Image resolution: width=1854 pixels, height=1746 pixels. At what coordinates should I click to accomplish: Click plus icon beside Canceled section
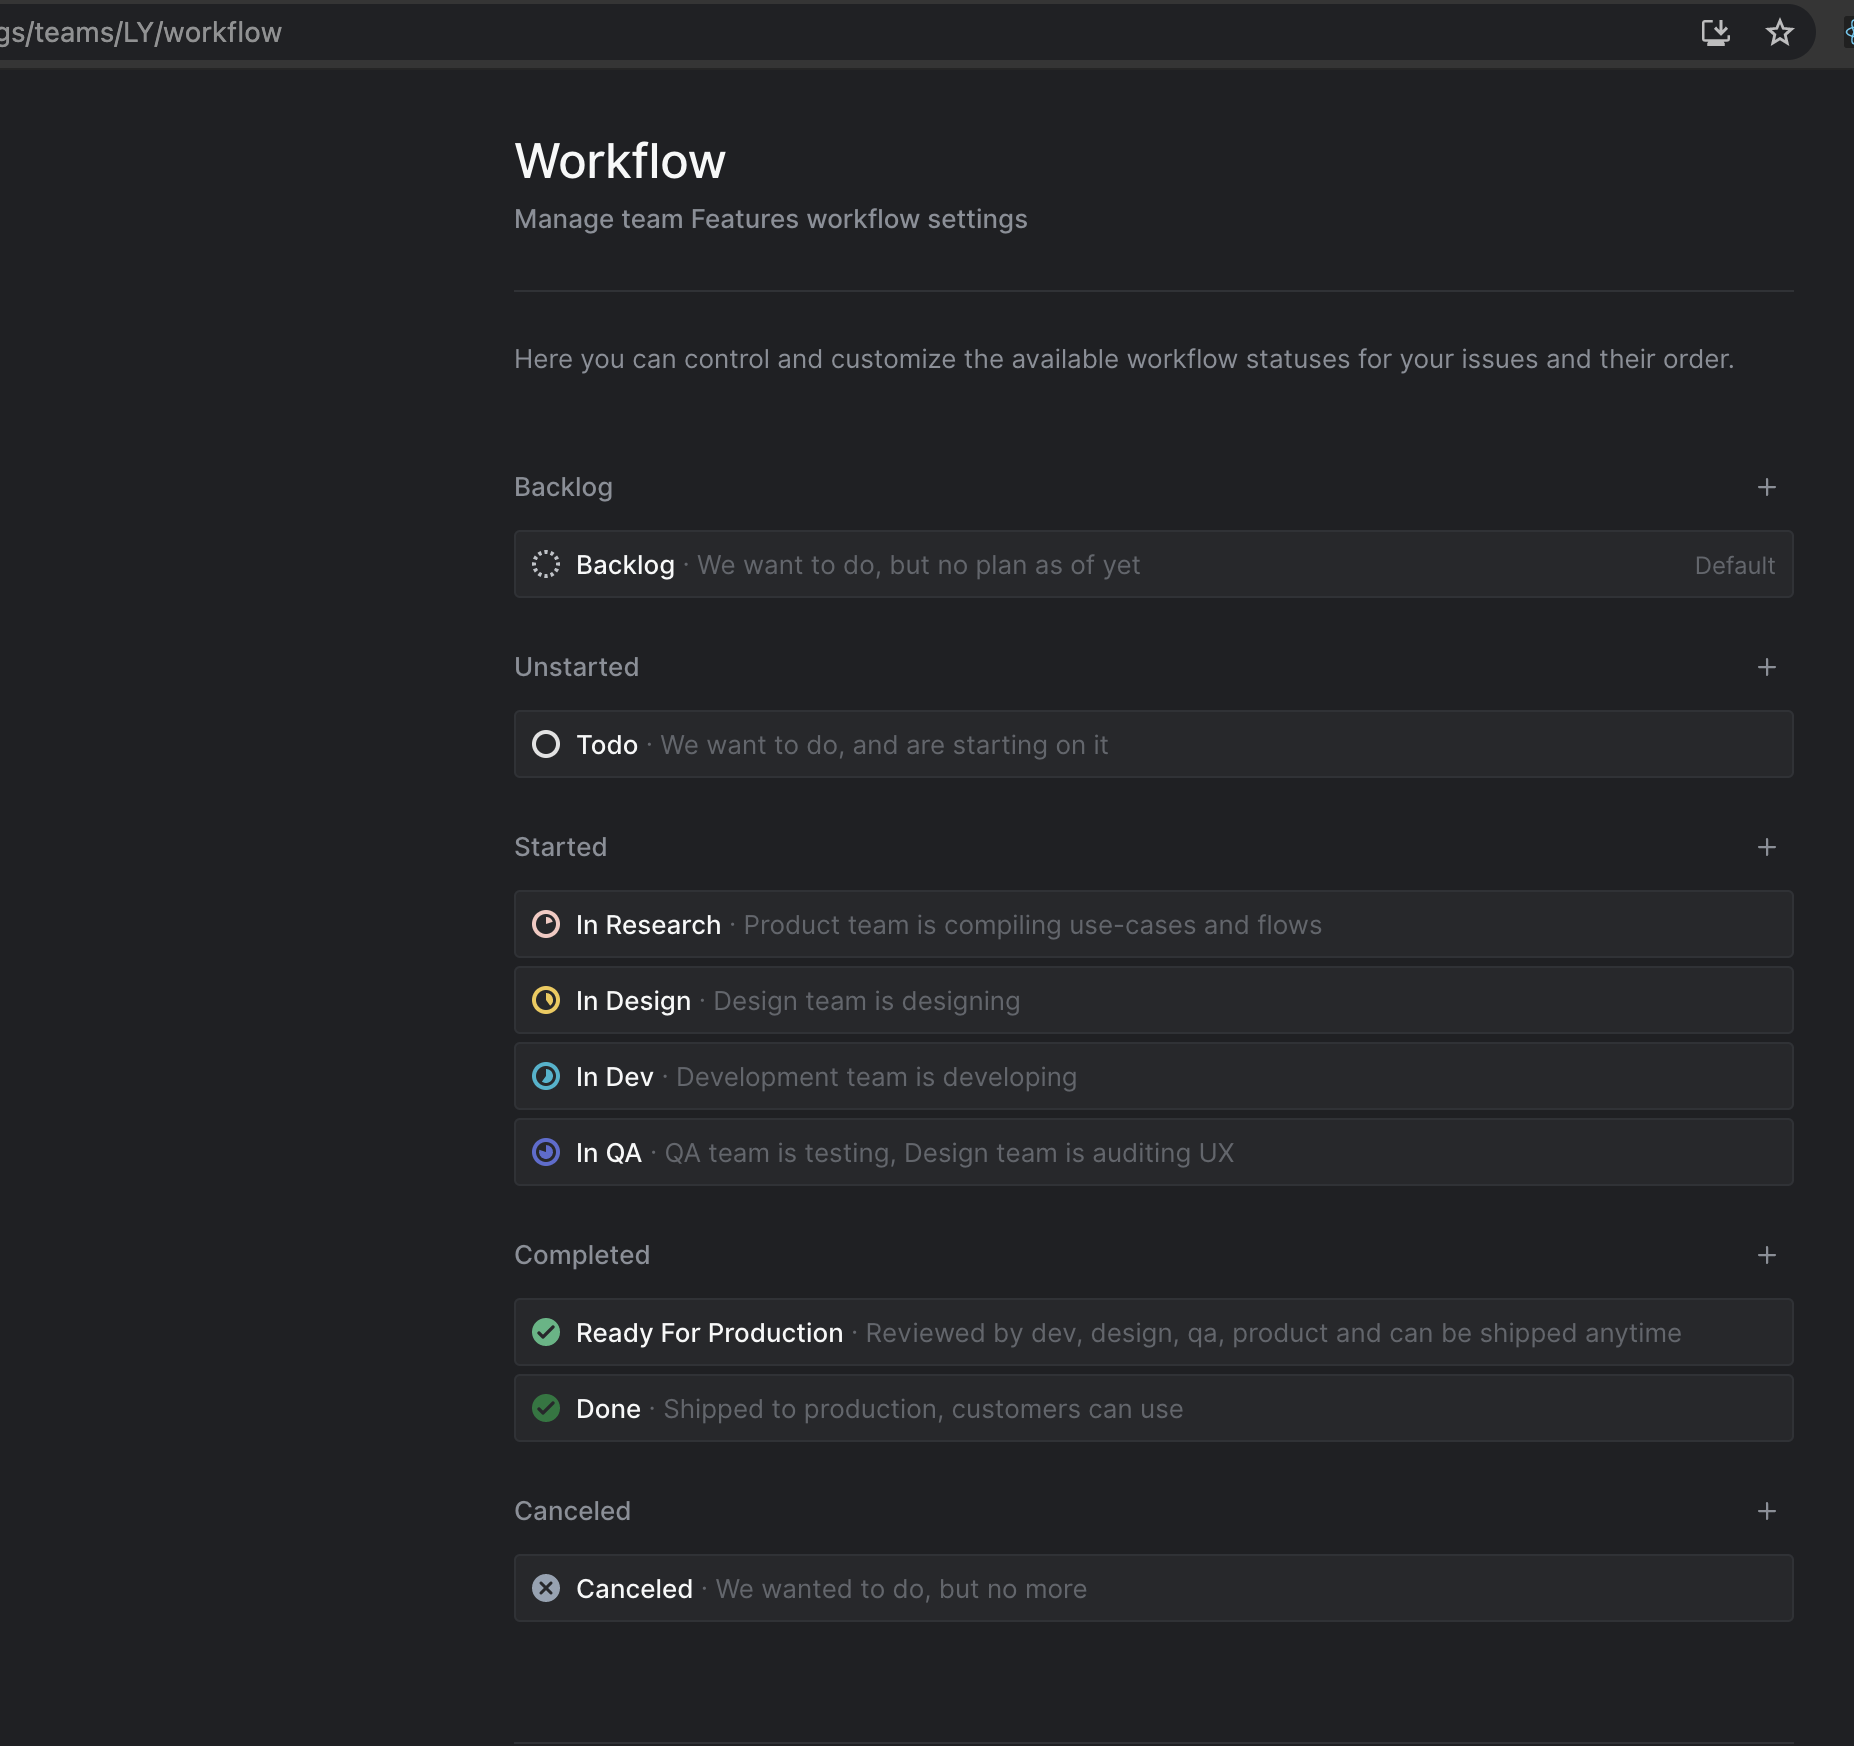[x=1767, y=1511]
